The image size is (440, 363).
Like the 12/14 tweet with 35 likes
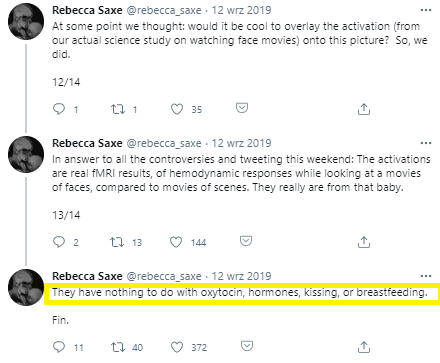pos(177,109)
